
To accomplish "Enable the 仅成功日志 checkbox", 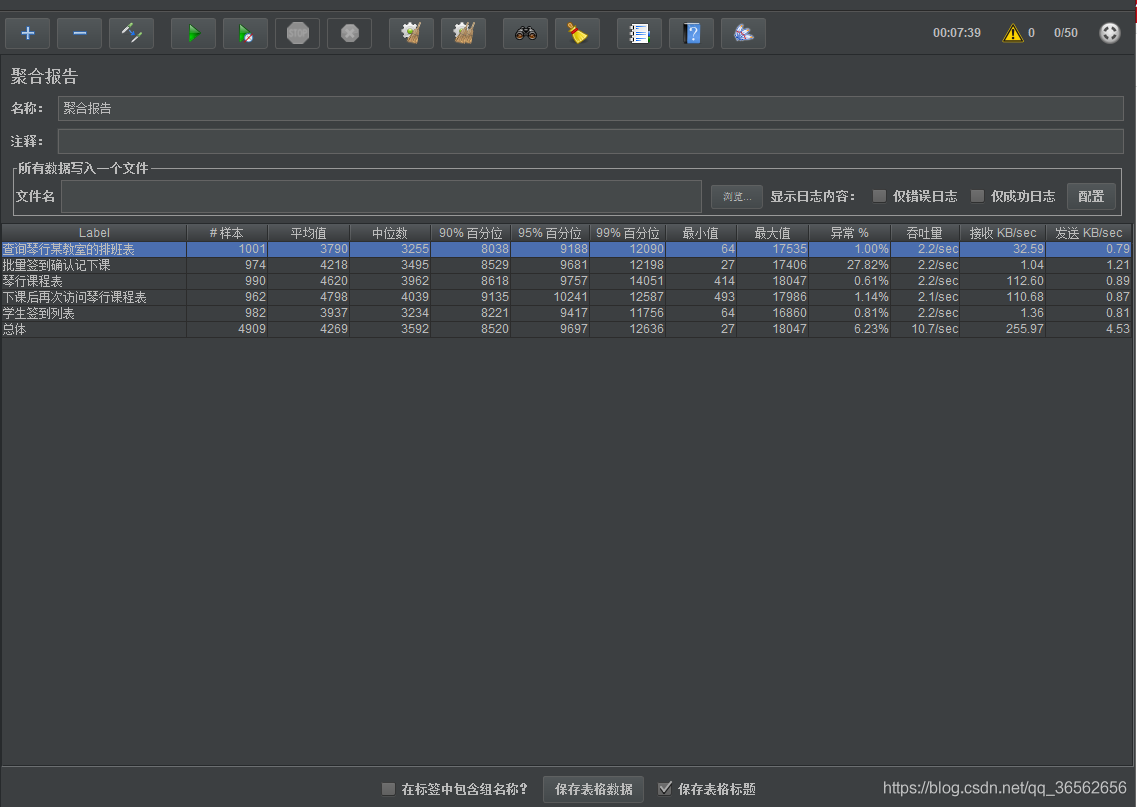I will (x=977, y=196).
